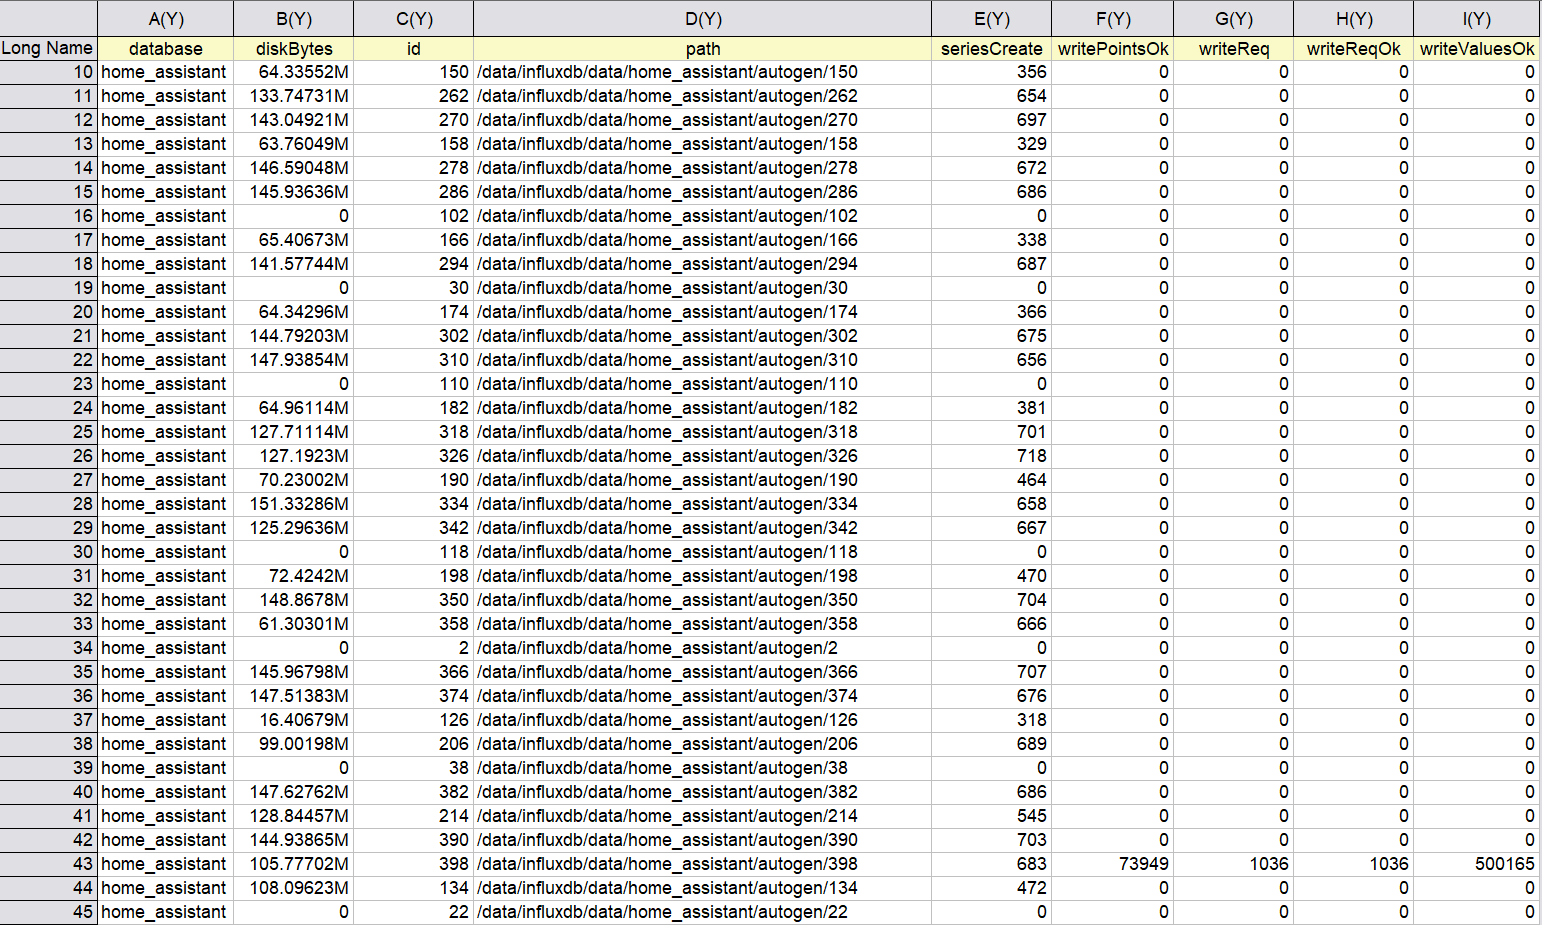Click path cell ending autogen/22

coord(702,912)
